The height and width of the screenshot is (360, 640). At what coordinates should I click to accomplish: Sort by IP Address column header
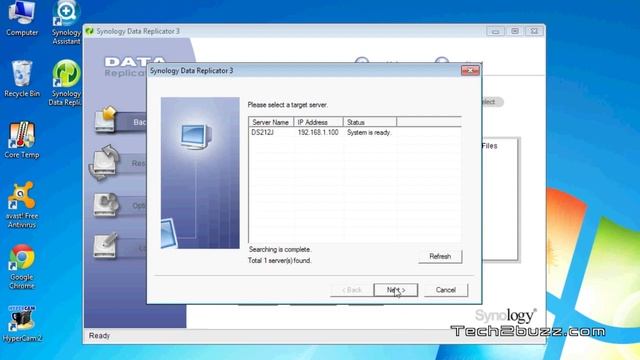click(x=318, y=122)
